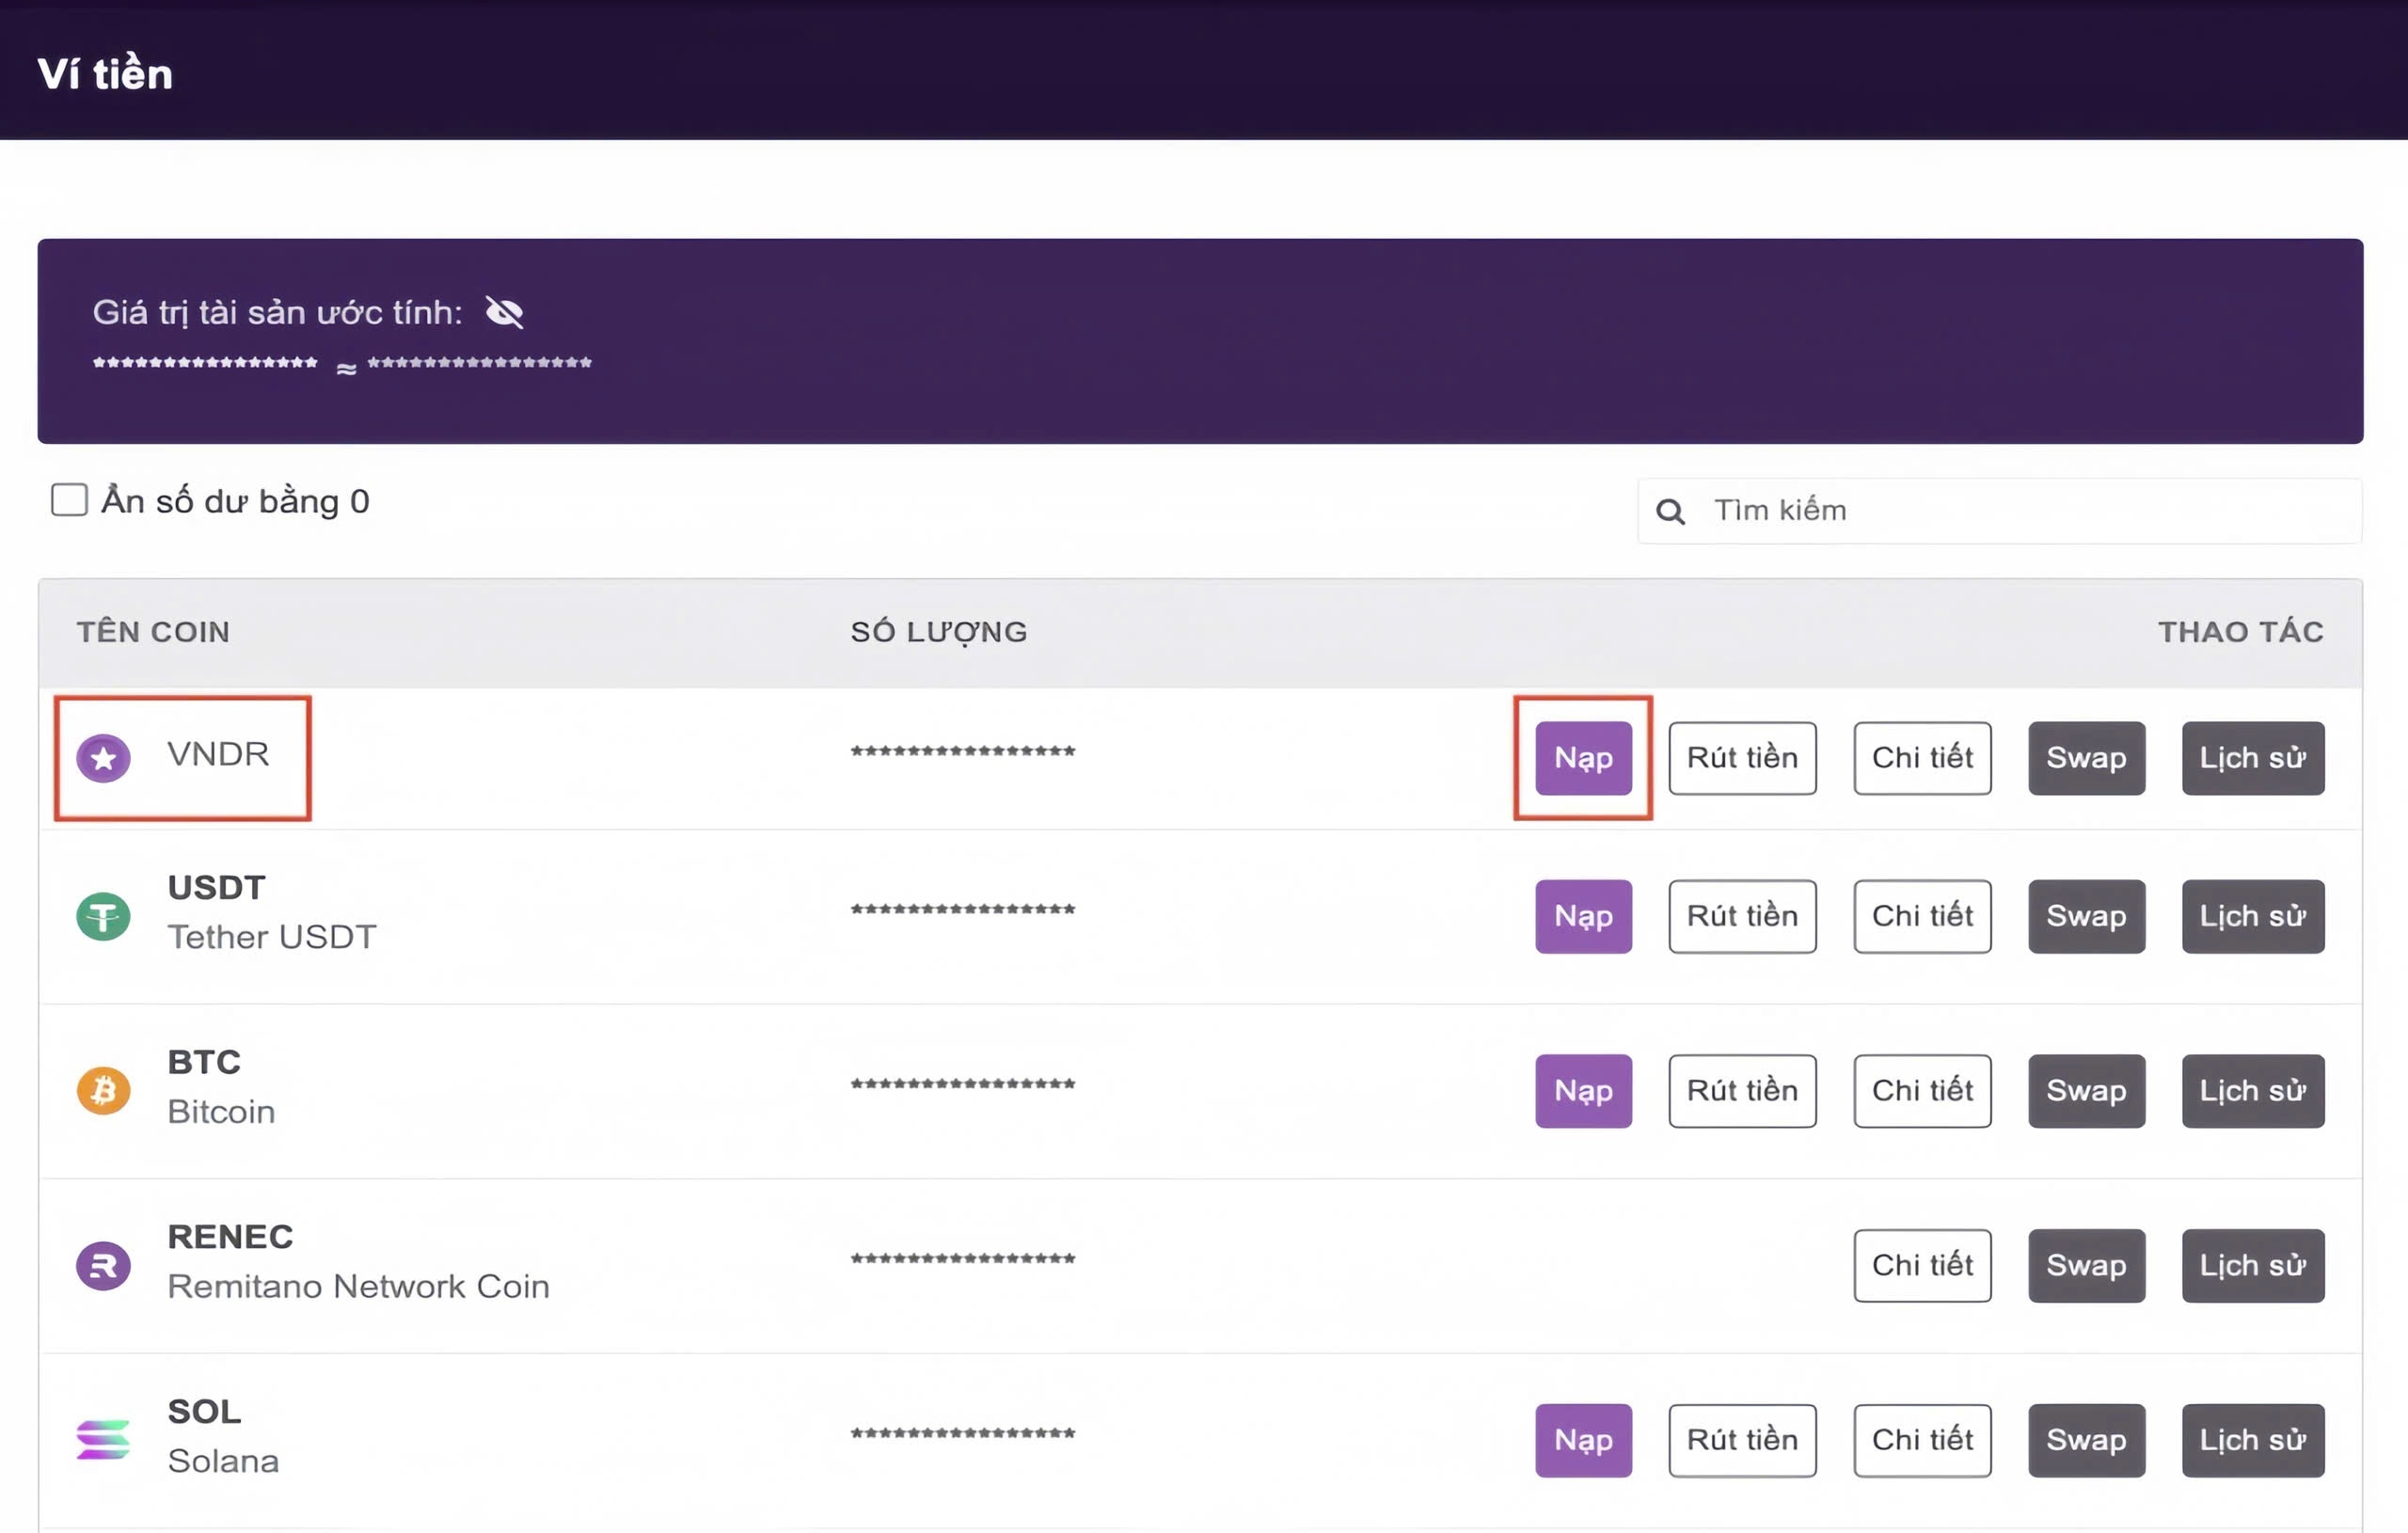Open Lịch sử for RENEC
The height and width of the screenshot is (1533, 2408).
[x=2253, y=1266]
